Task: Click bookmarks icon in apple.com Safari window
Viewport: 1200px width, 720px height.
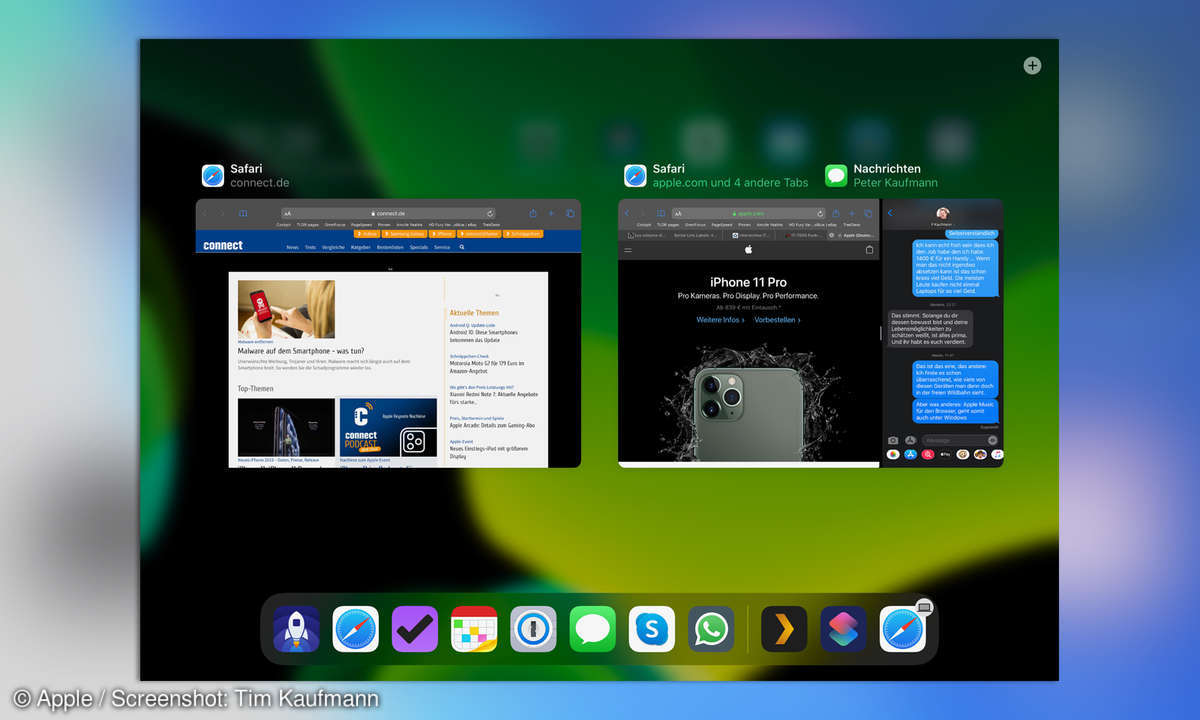Action: tap(661, 213)
